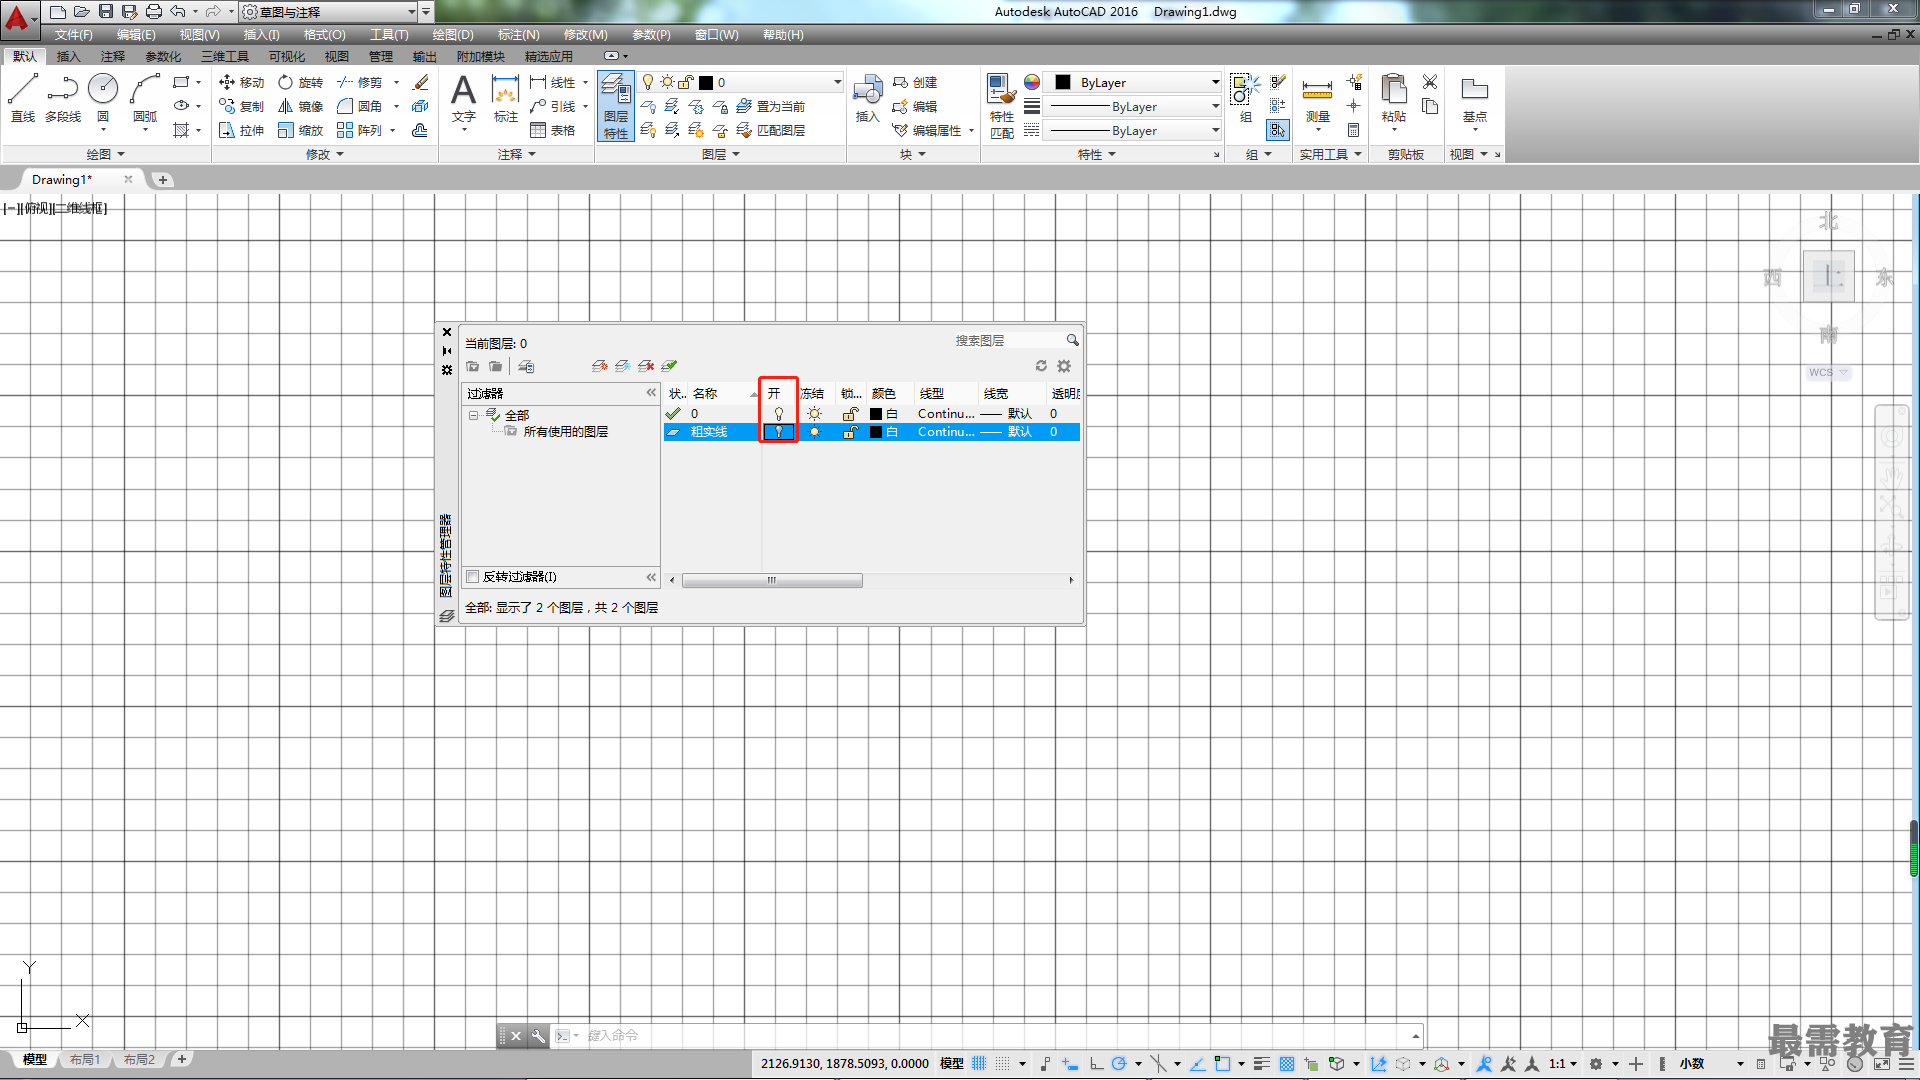Click the layer list horizontal scrollbar

(771, 580)
